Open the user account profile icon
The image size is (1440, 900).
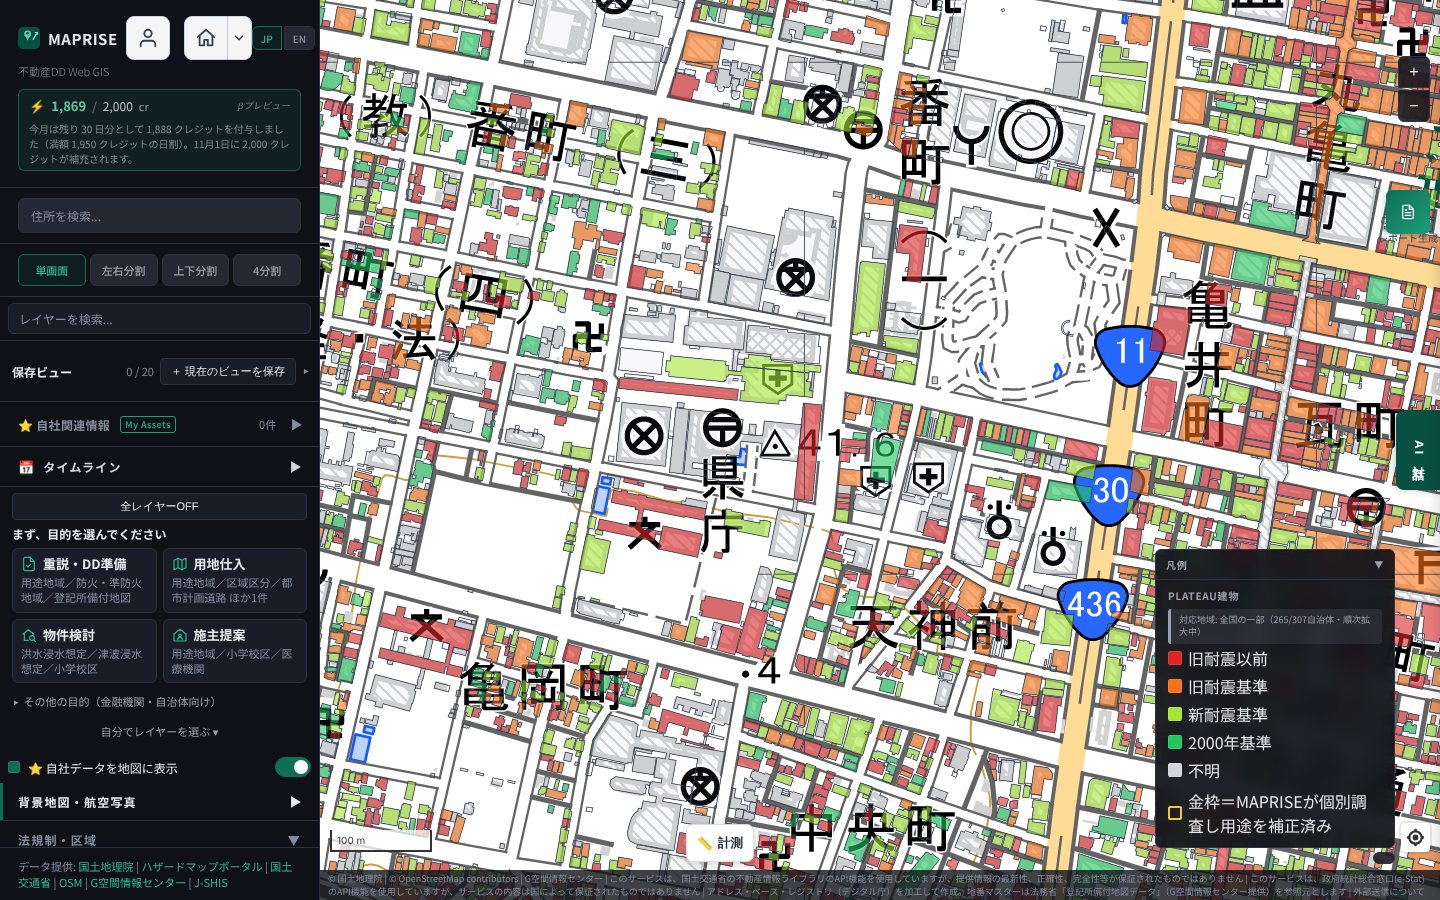148,38
